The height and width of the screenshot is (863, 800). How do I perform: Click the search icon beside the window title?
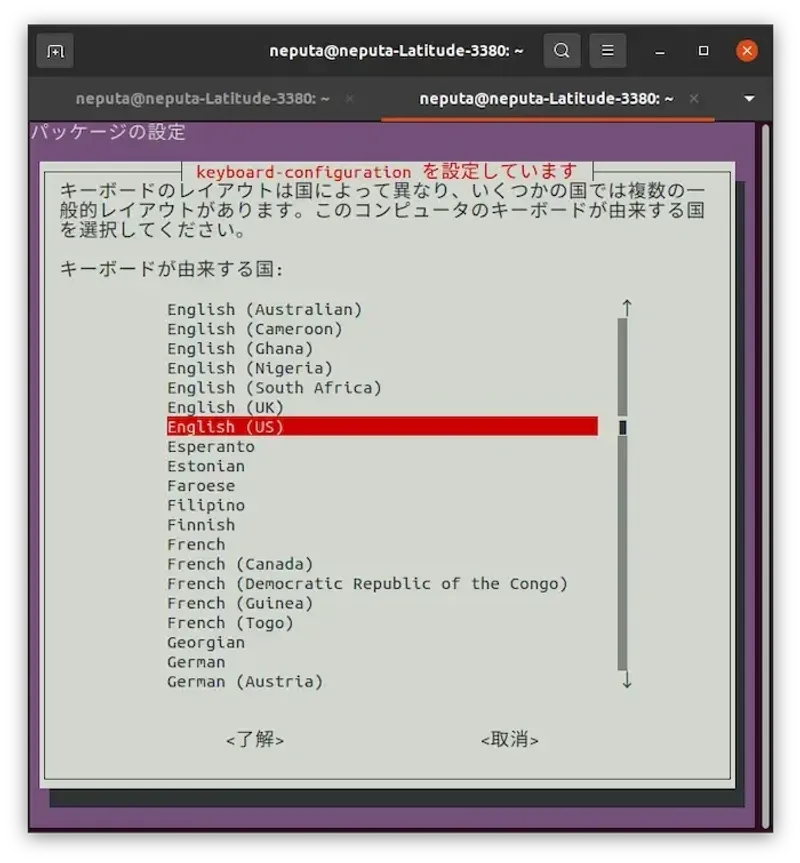tap(561, 50)
